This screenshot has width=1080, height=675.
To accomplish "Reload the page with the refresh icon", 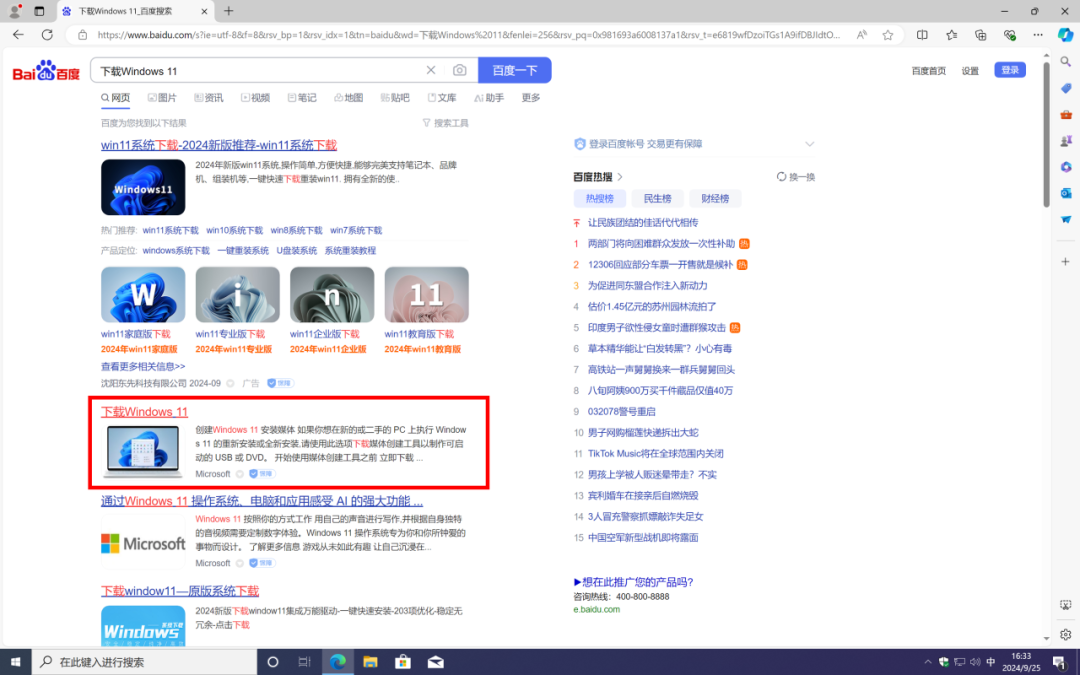I will coord(47,34).
